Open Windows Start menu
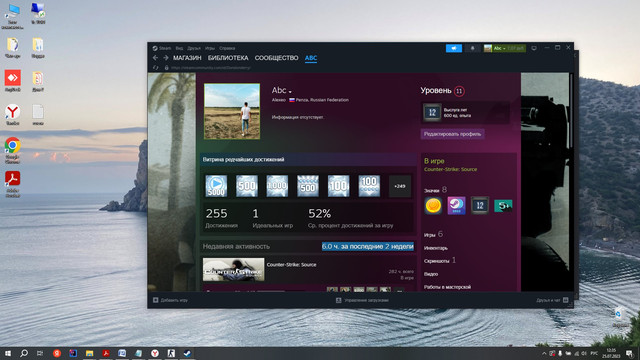The width and height of the screenshot is (640, 360). pos(8,353)
